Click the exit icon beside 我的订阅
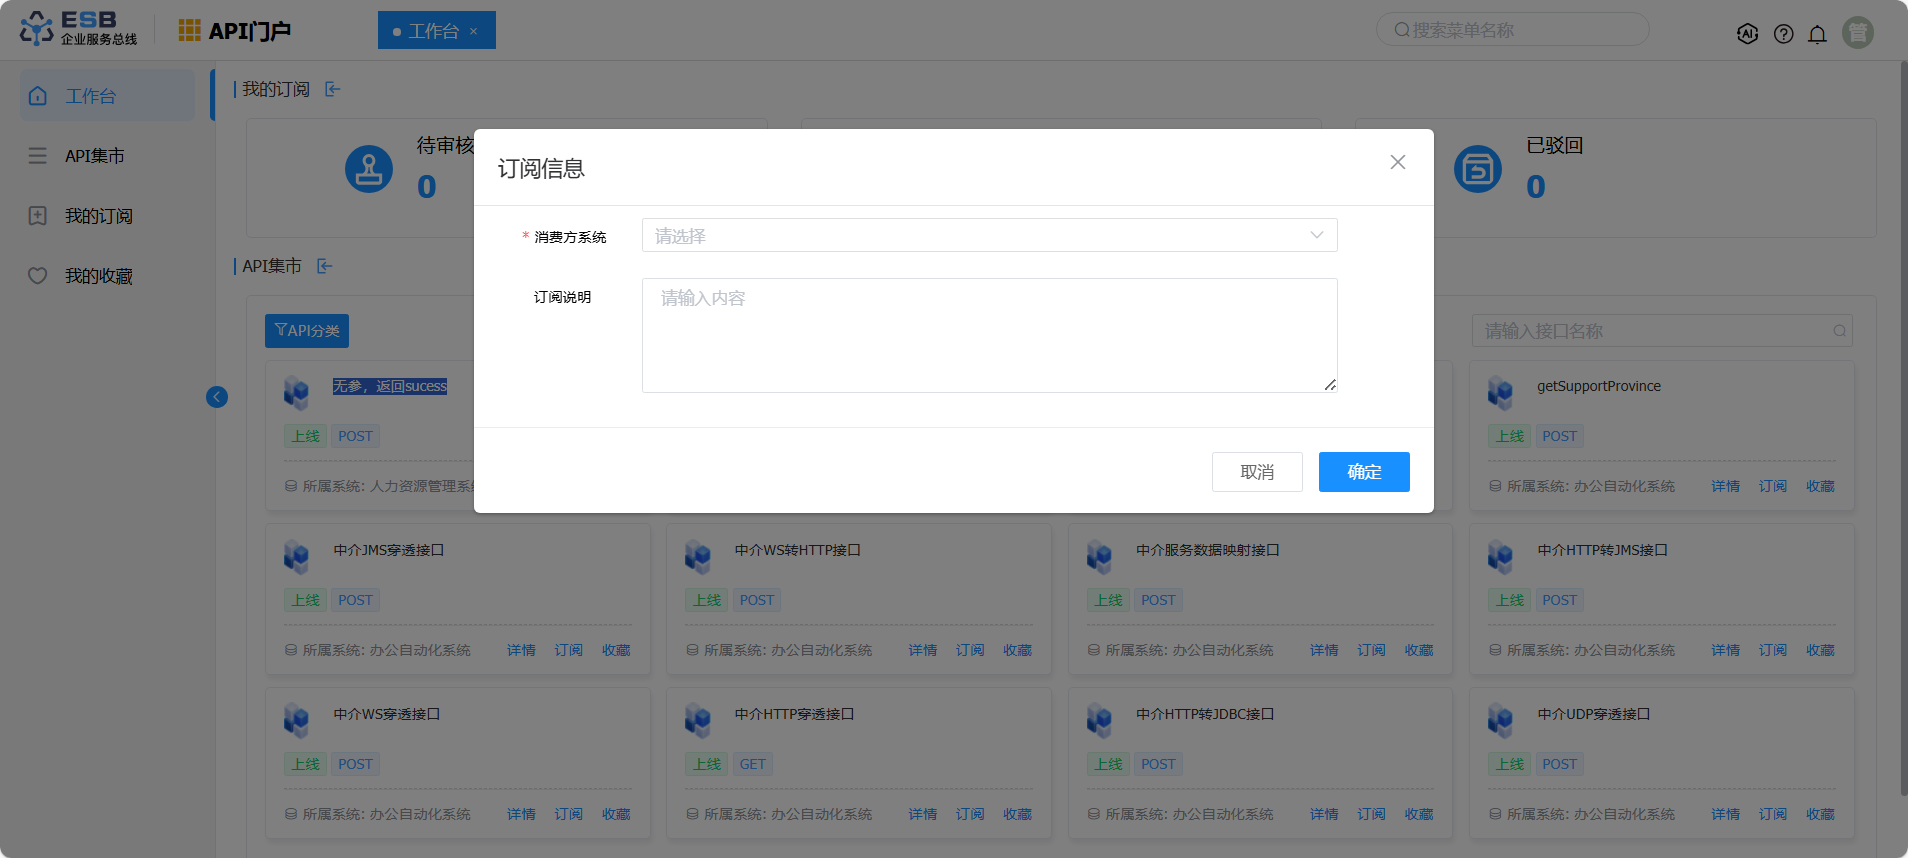This screenshot has height=858, width=1908. (x=333, y=90)
